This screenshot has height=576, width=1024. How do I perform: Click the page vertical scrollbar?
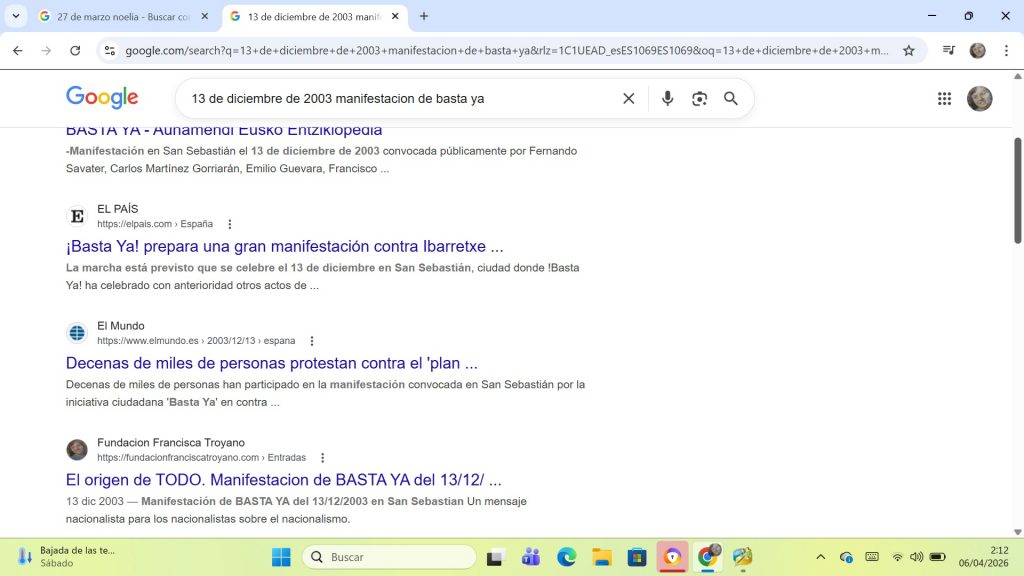point(1018,190)
